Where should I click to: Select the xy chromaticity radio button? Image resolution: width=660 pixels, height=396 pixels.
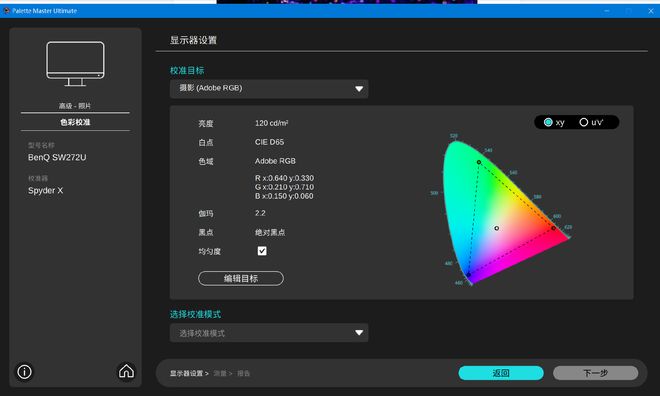(548, 122)
